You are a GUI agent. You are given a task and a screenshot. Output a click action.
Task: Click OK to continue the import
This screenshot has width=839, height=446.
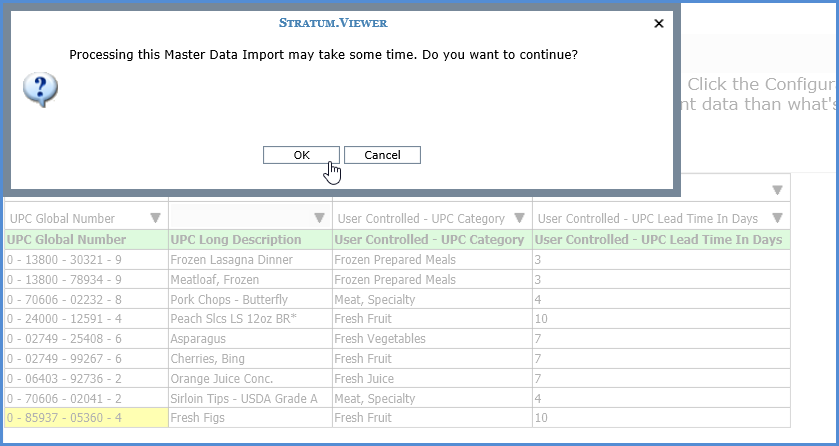click(301, 155)
